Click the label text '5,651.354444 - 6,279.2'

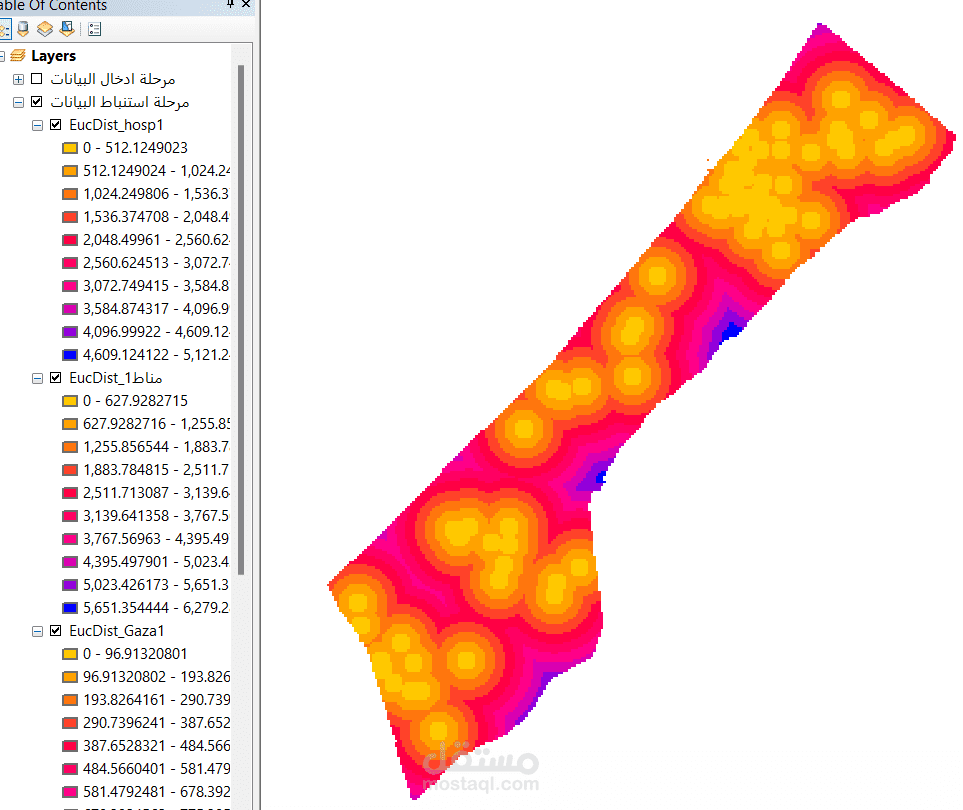157,607
